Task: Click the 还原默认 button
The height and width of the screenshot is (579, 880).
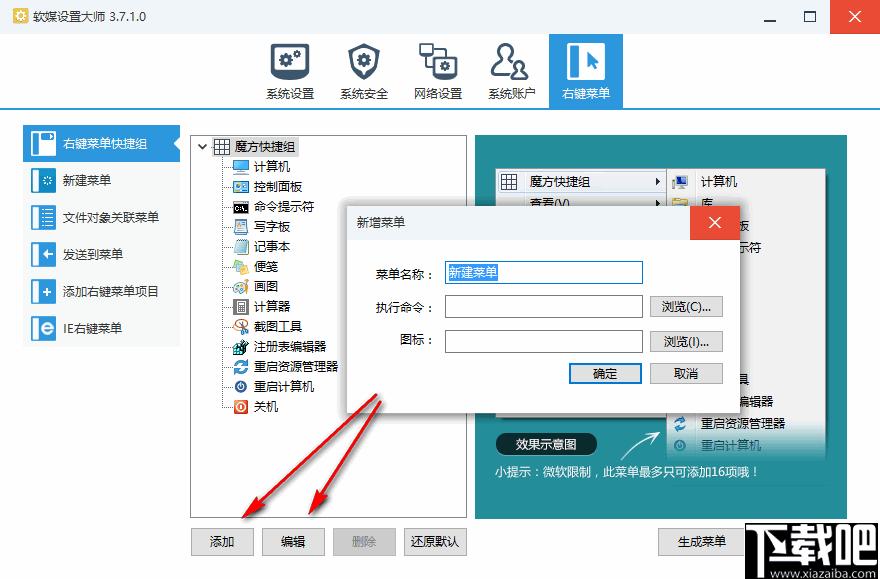Action: (x=435, y=542)
